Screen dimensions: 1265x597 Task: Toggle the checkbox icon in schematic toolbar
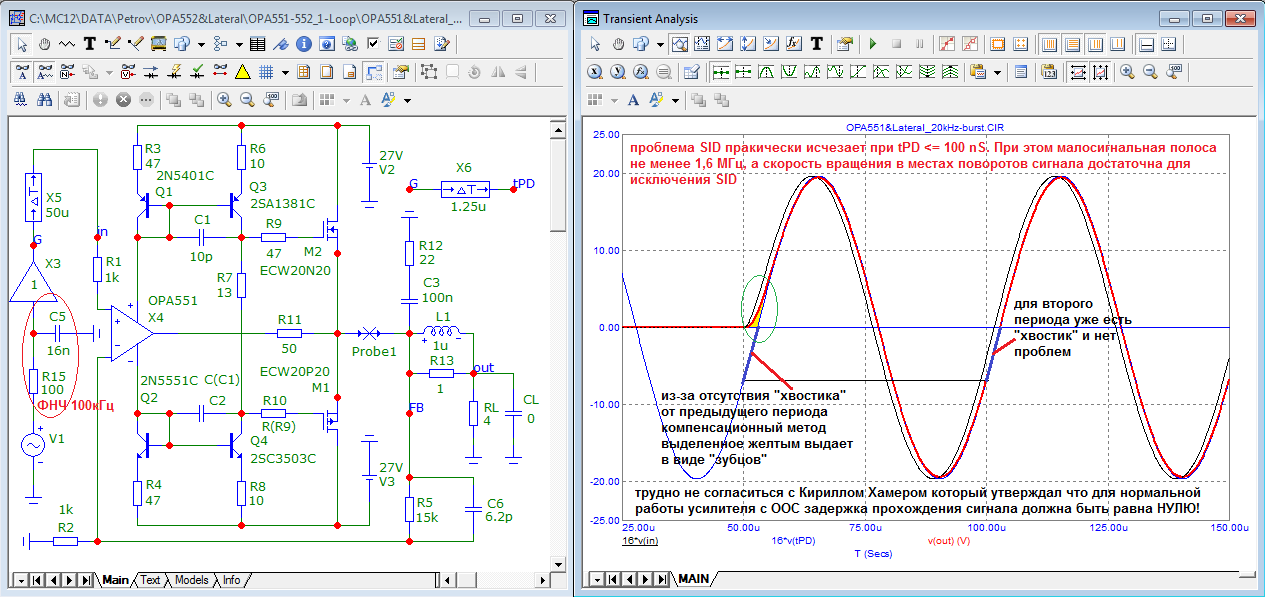tap(373, 44)
